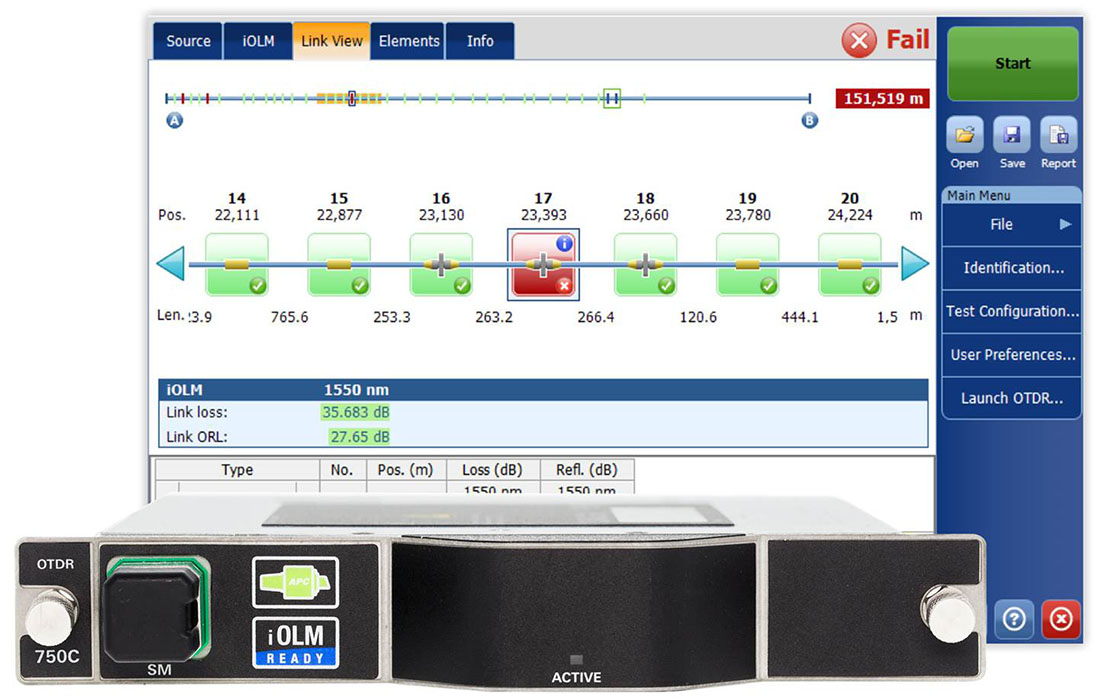Expand the File submenu
Image resolution: width=1098 pixels, height=700 pixels.
1011,225
